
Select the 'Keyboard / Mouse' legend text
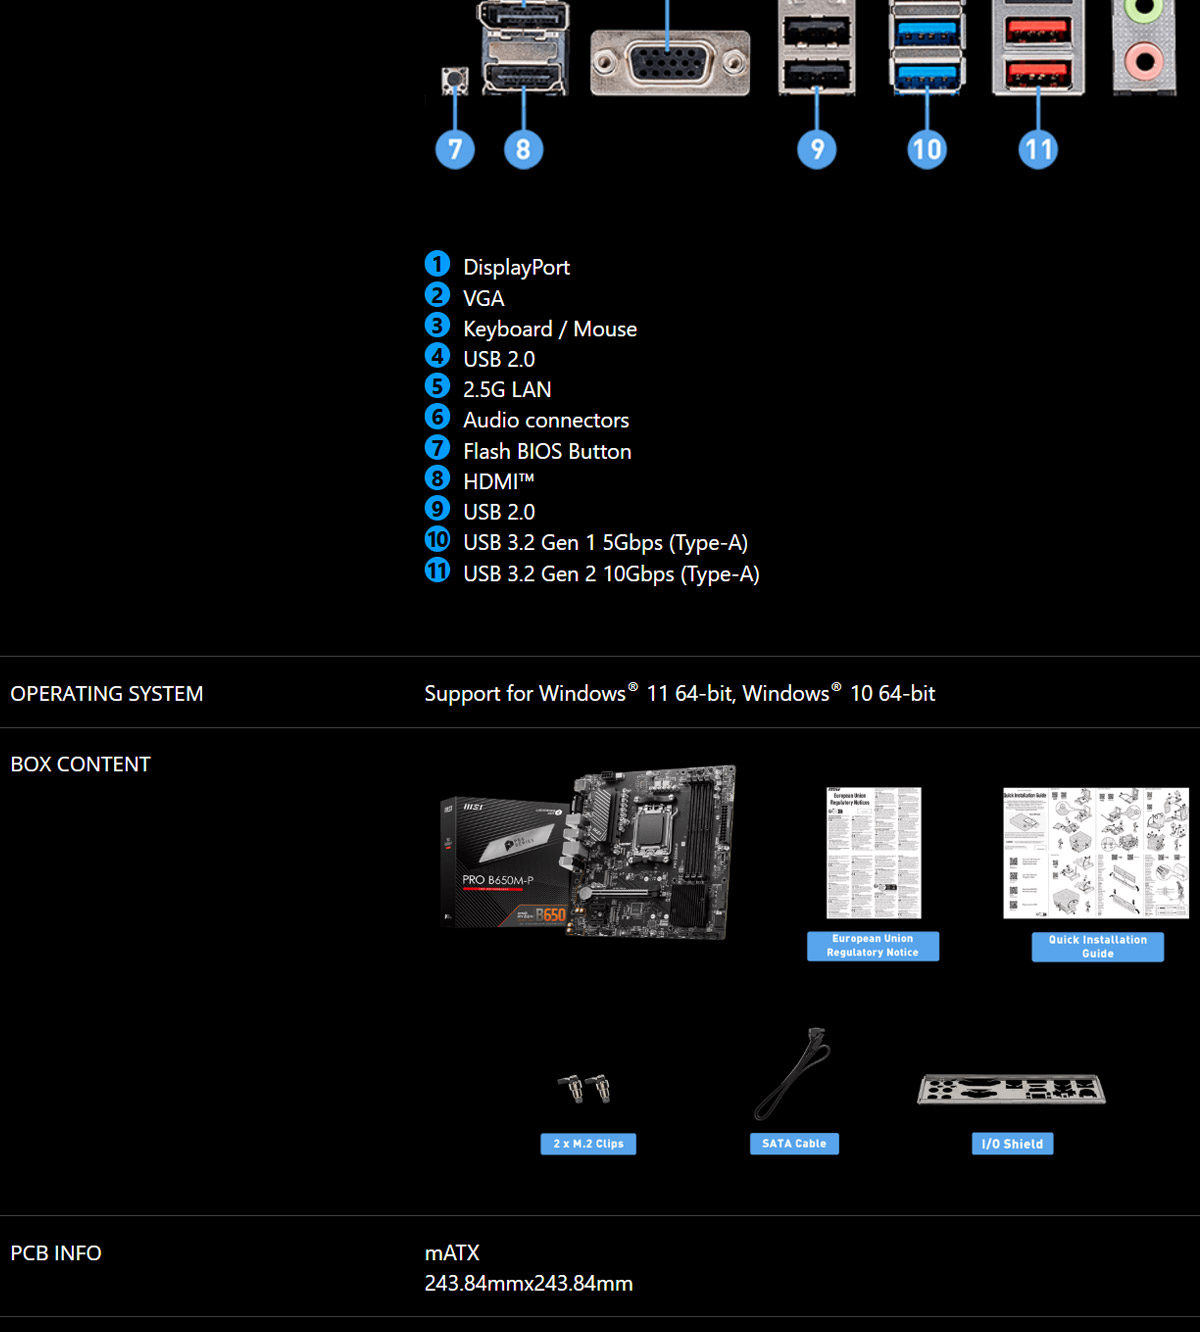click(550, 329)
